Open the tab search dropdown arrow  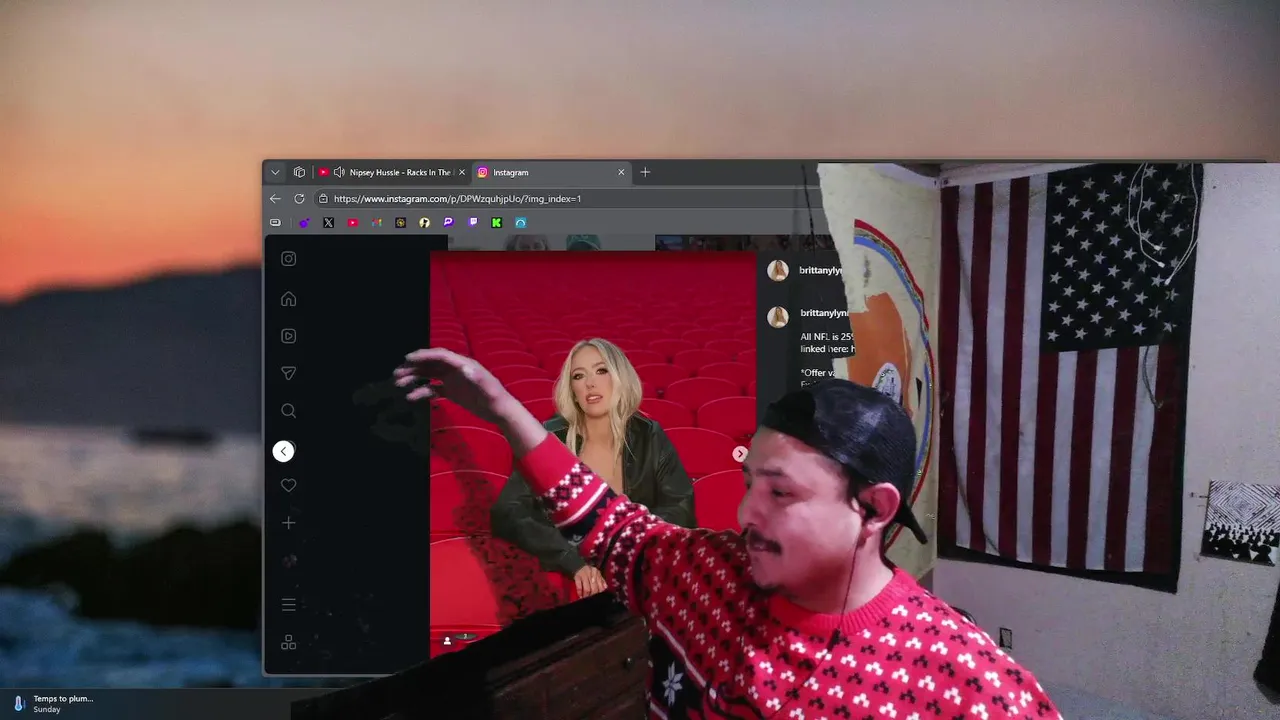point(275,172)
